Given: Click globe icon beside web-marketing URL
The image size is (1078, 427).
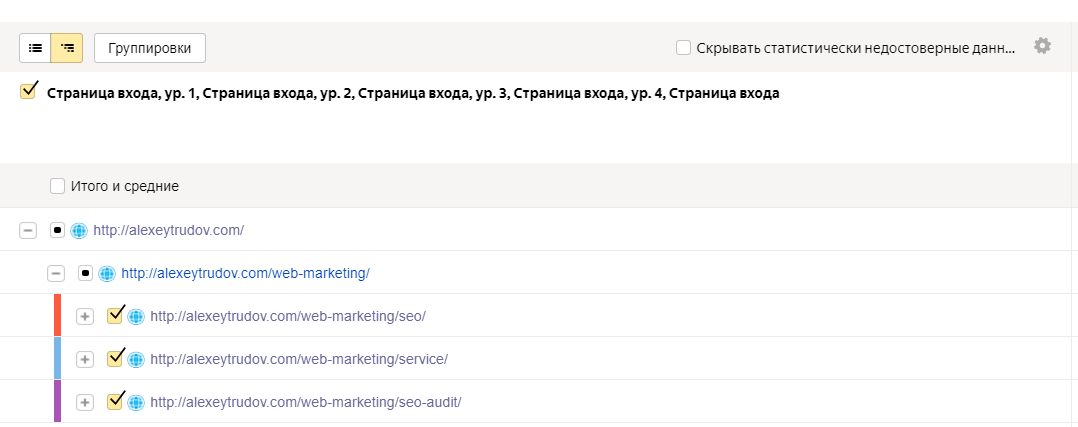Looking at the screenshot, I should coord(107,273).
